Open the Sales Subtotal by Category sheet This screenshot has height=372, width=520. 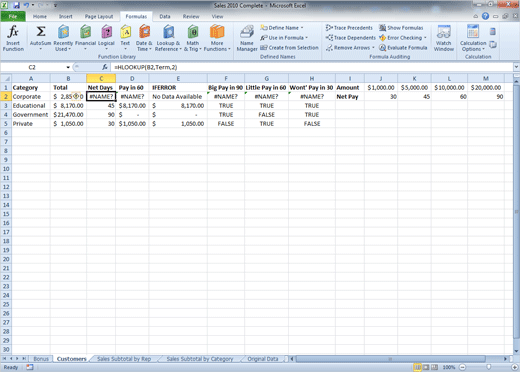199,359
